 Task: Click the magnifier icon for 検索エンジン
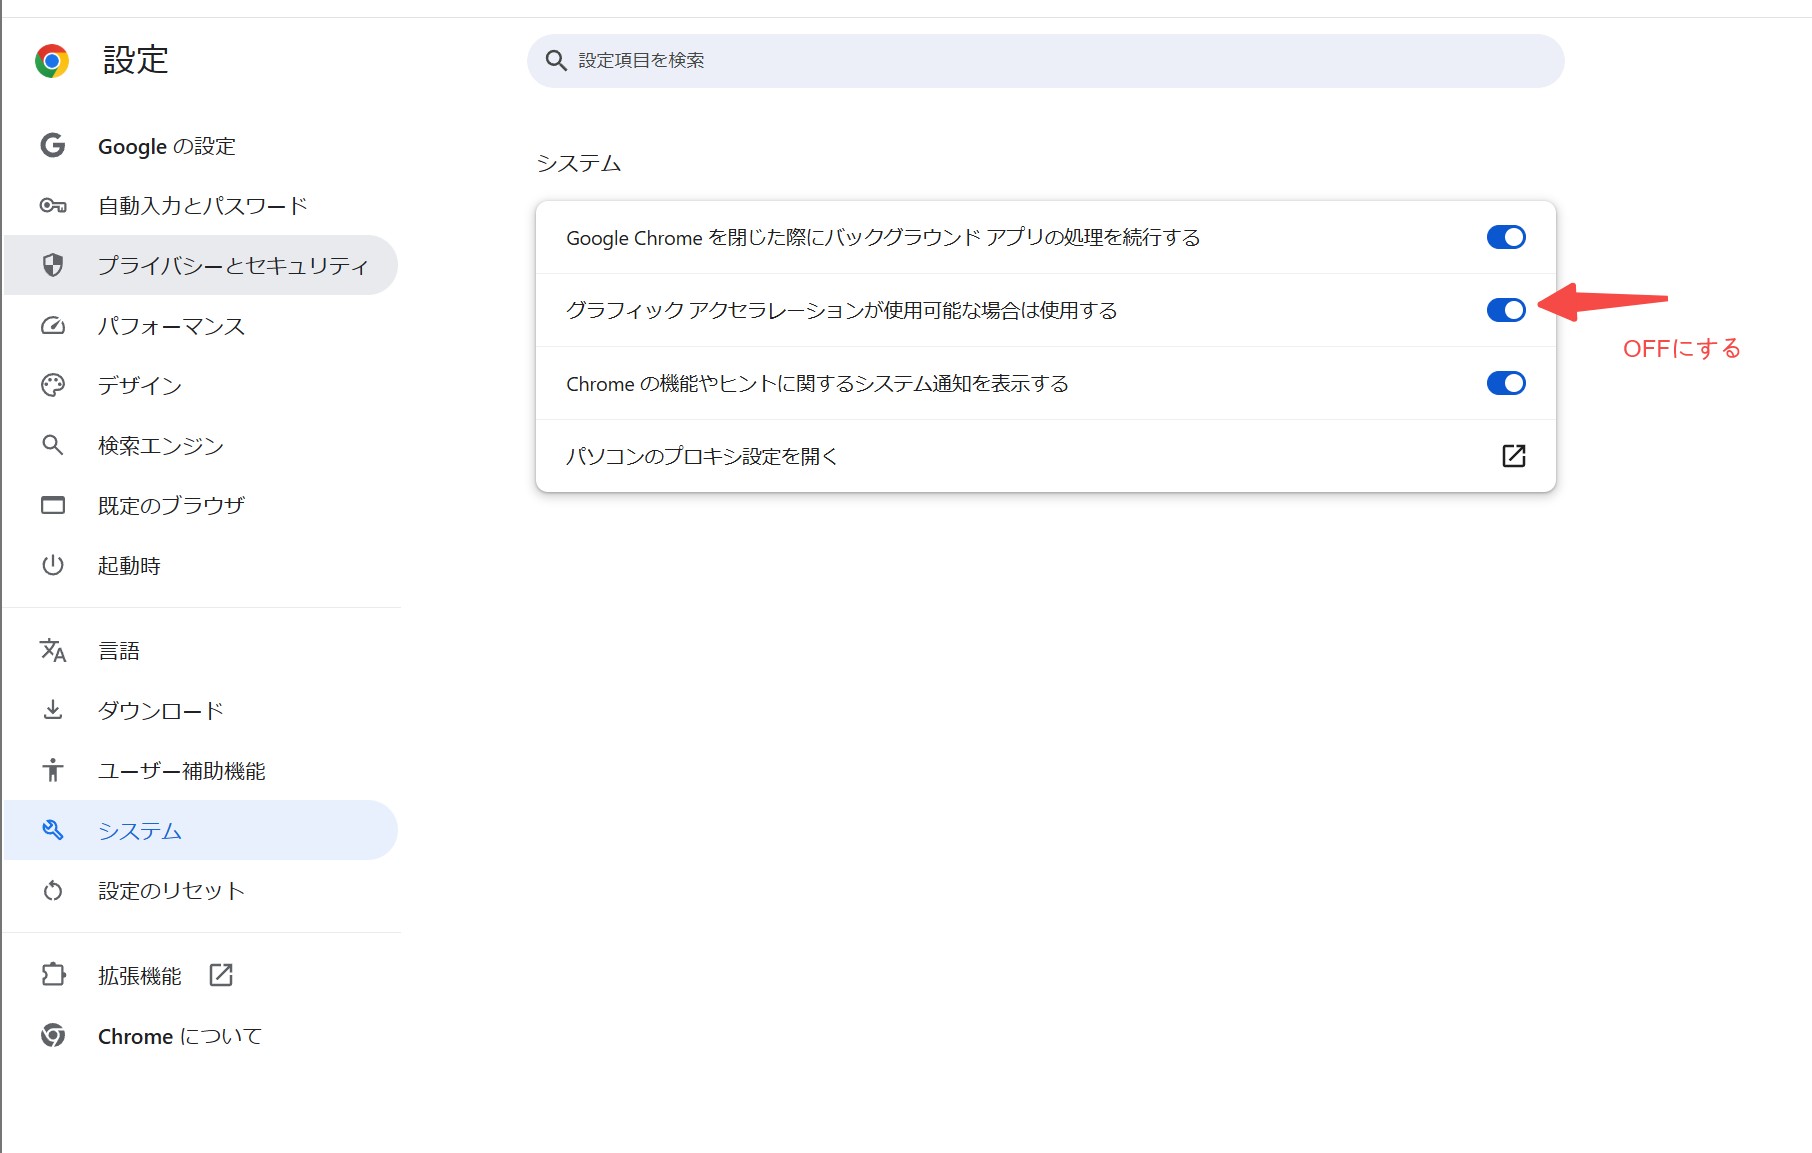(53, 445)
